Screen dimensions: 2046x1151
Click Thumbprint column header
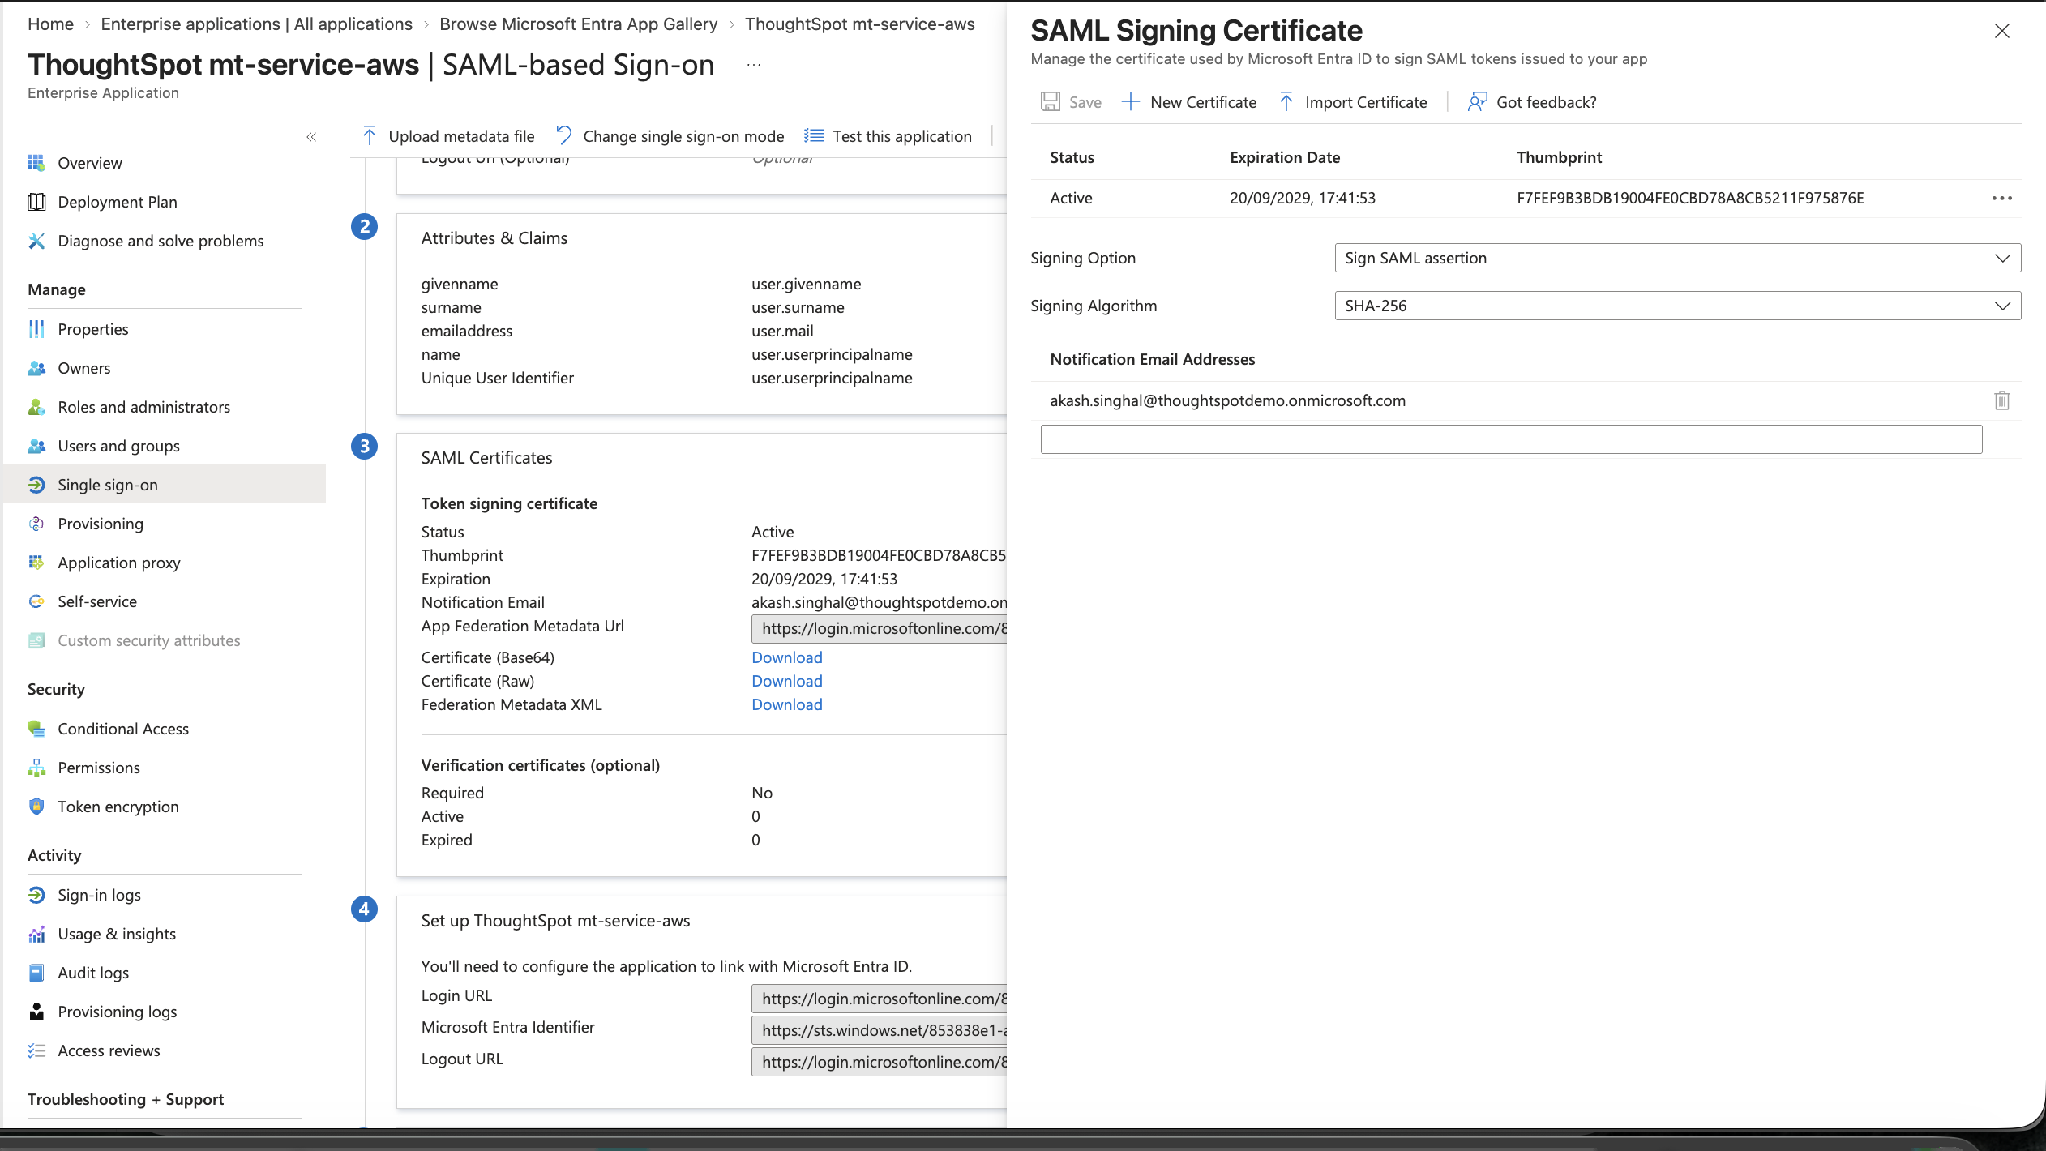point(1559,158)
